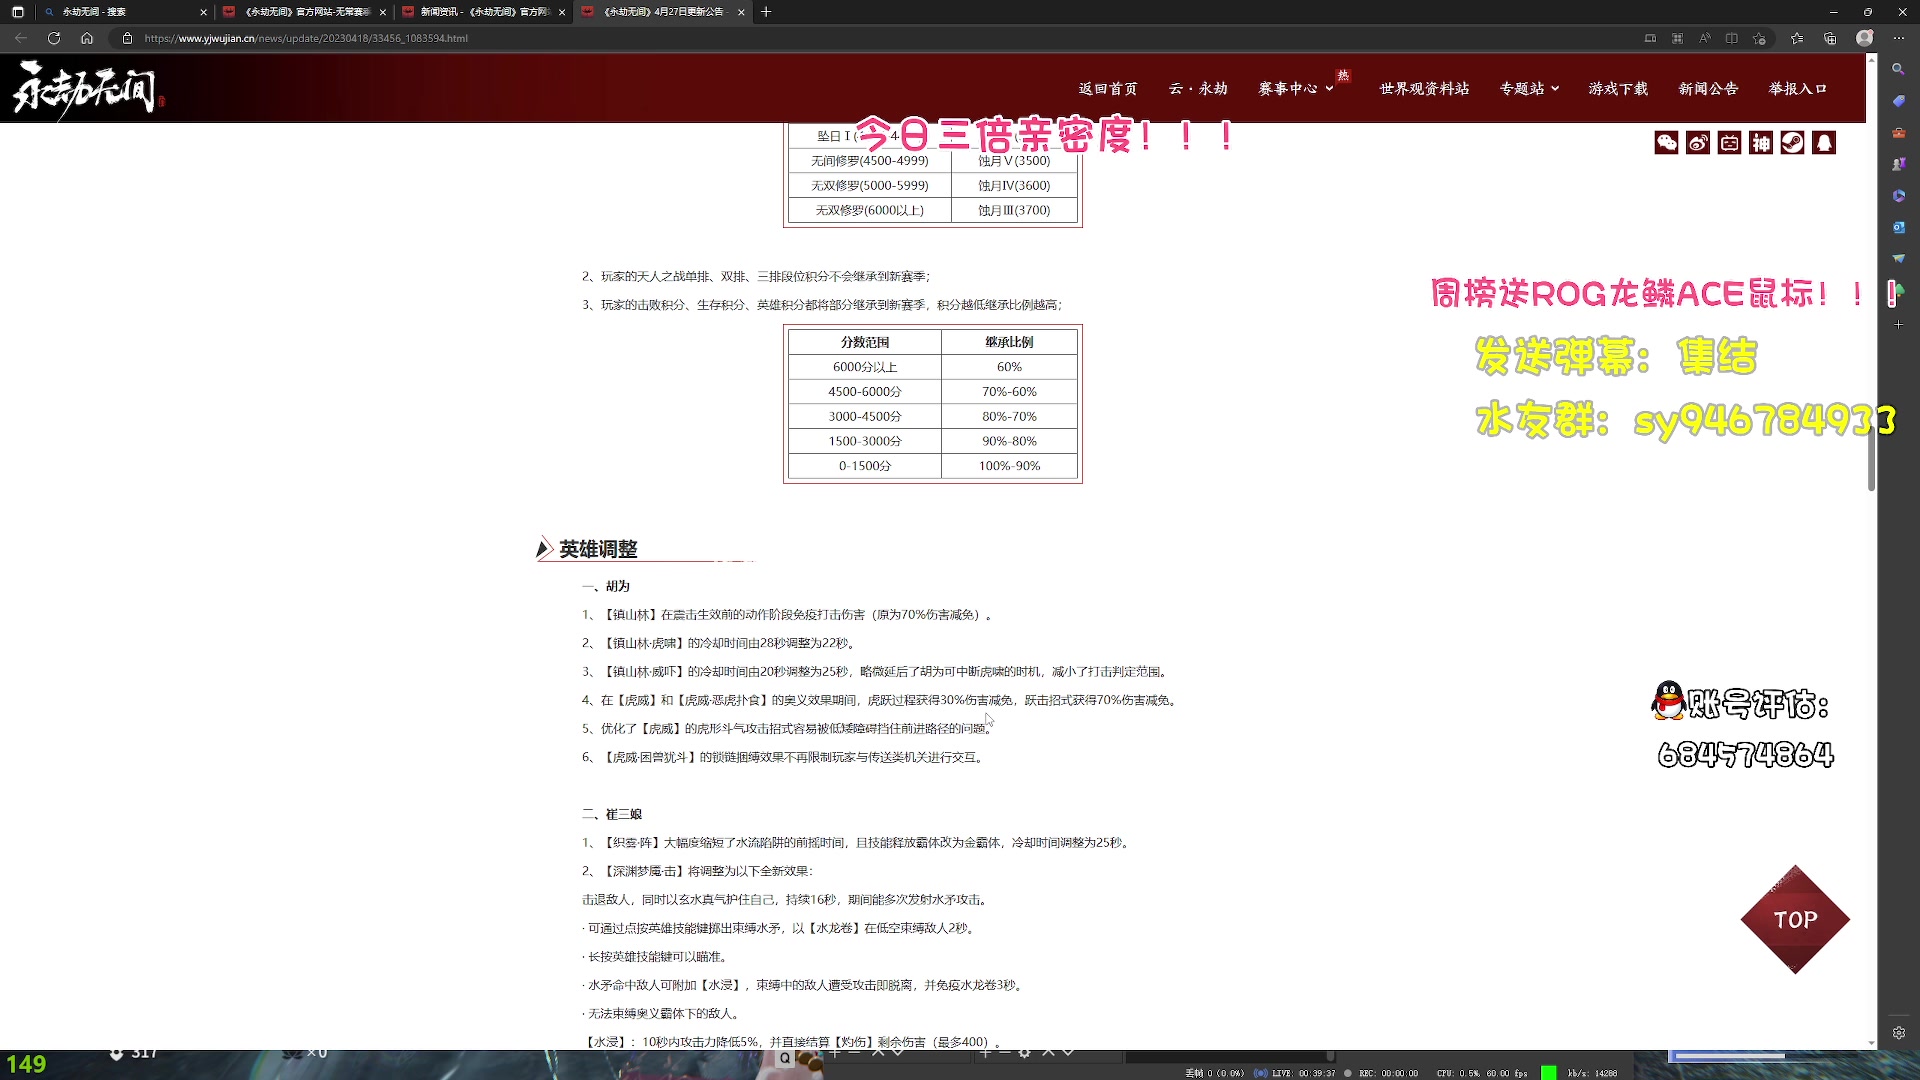Open the QQ penguin icon link
Image resolution: width=1920 pixels, height=1080 pixels.
click(x=1824, y=143)
